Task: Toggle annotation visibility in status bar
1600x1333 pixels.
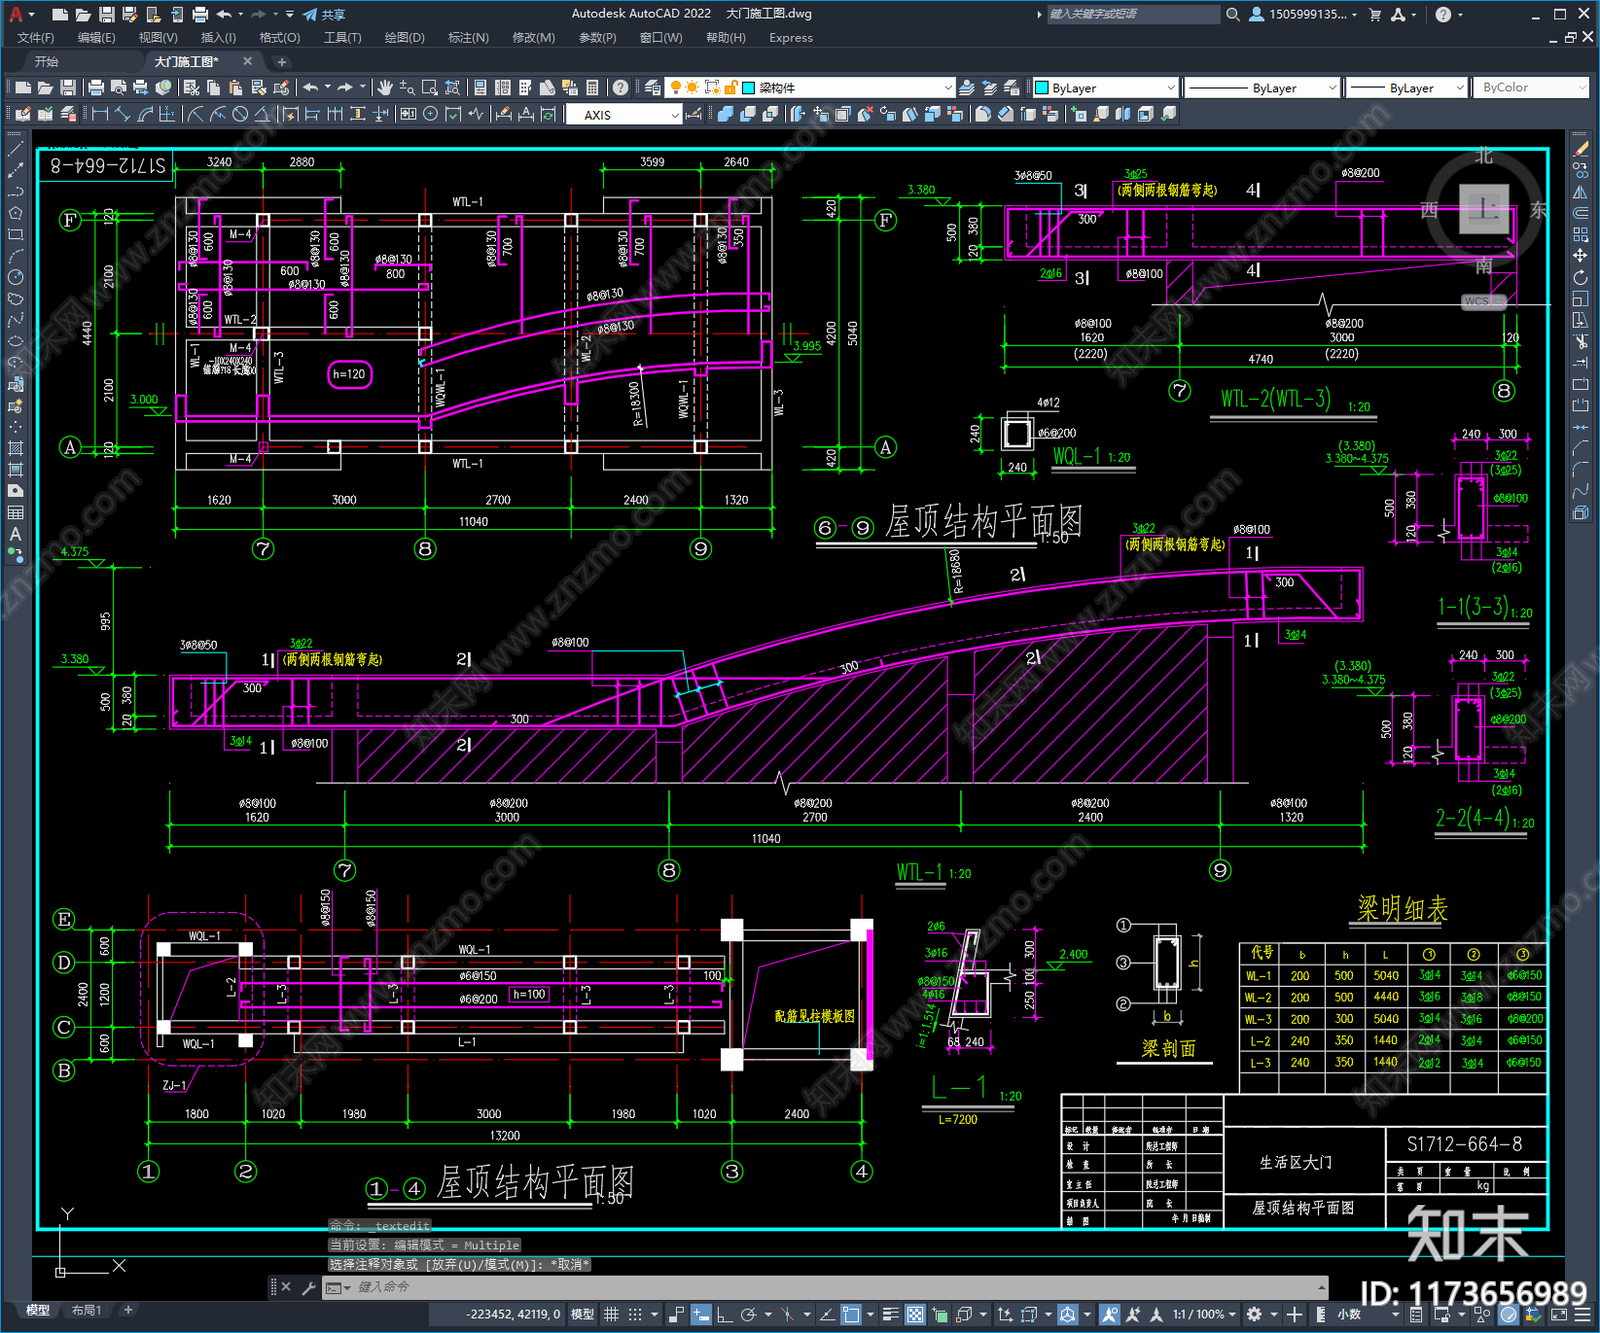Action: point(1109,1314)
